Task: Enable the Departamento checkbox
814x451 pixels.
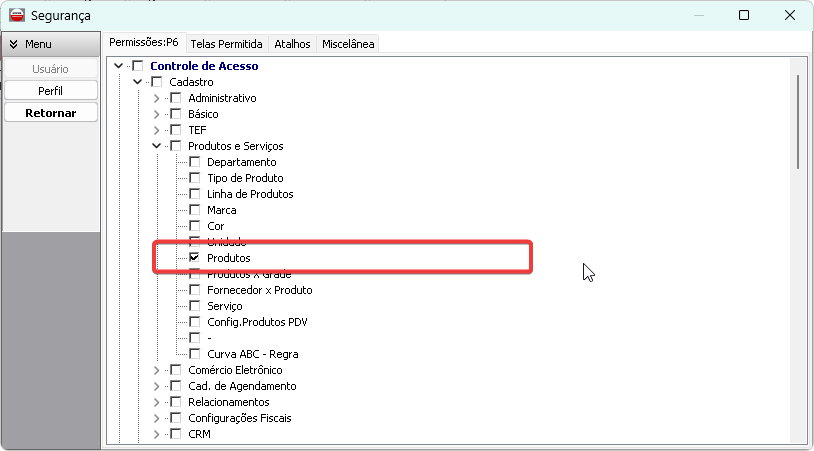Action: 195,162
